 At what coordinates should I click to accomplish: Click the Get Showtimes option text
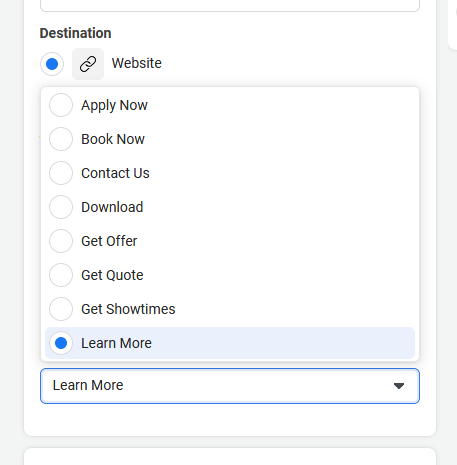coord(128,309)
